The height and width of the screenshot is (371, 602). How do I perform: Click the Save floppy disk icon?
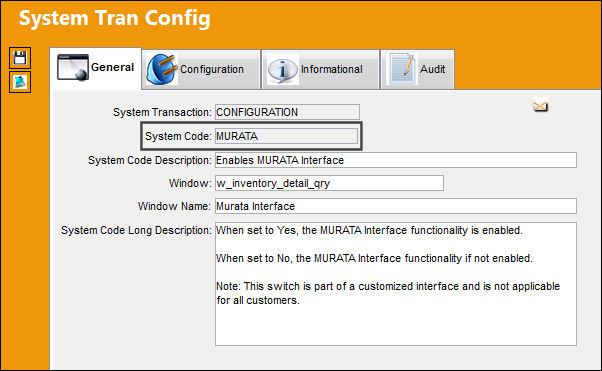(20, 58)
